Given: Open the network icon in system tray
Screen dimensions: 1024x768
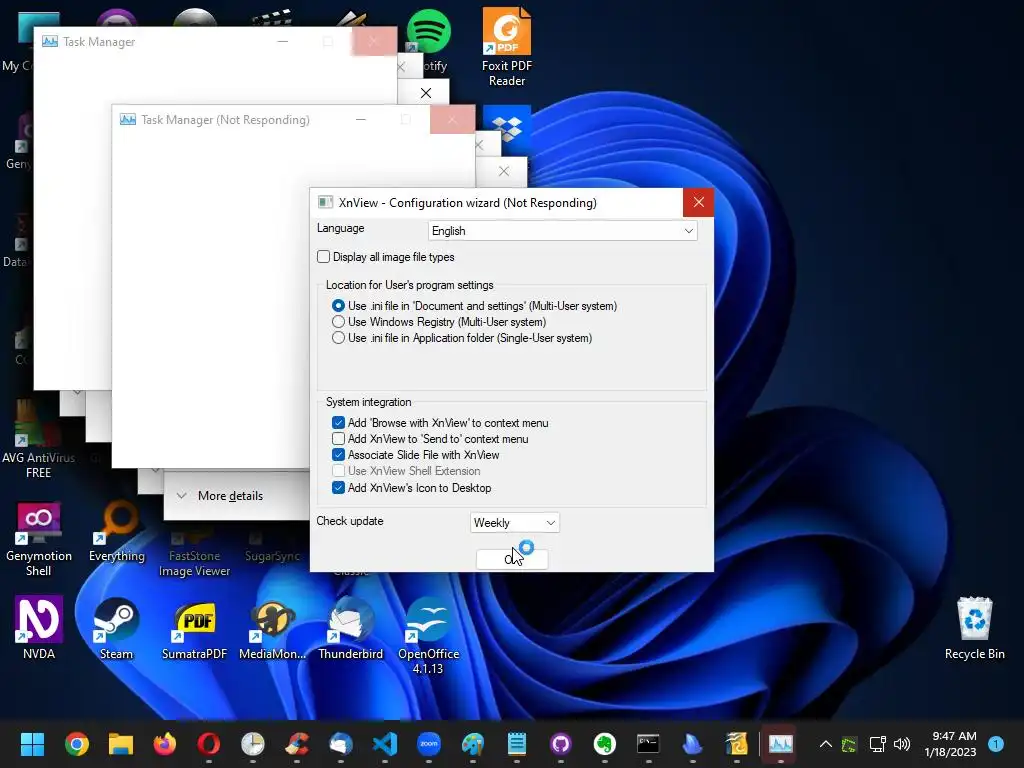Looking at the screenshot, I should (877, 744).
